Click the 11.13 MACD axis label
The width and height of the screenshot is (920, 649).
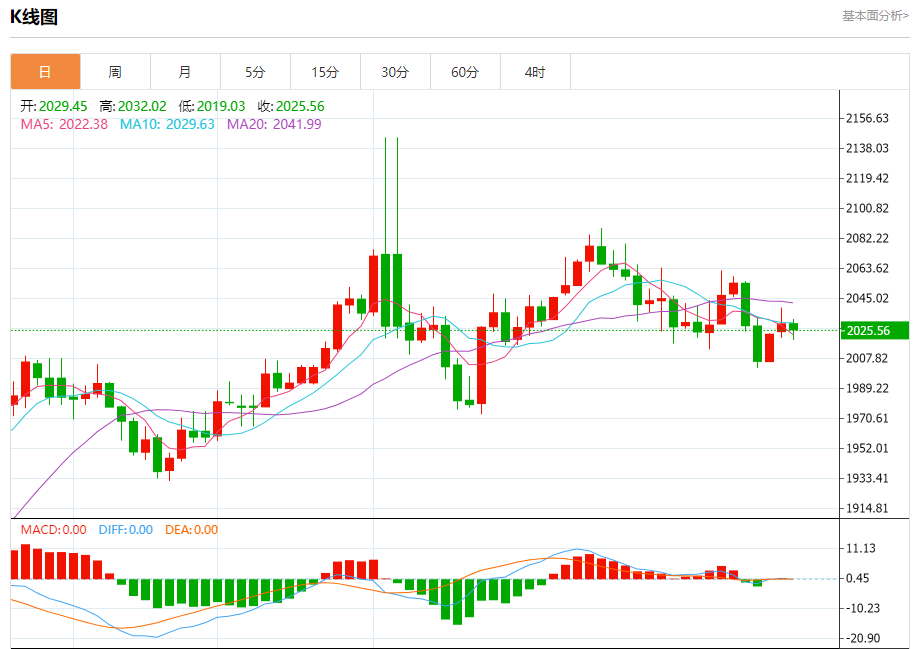(x=861, y=548)
